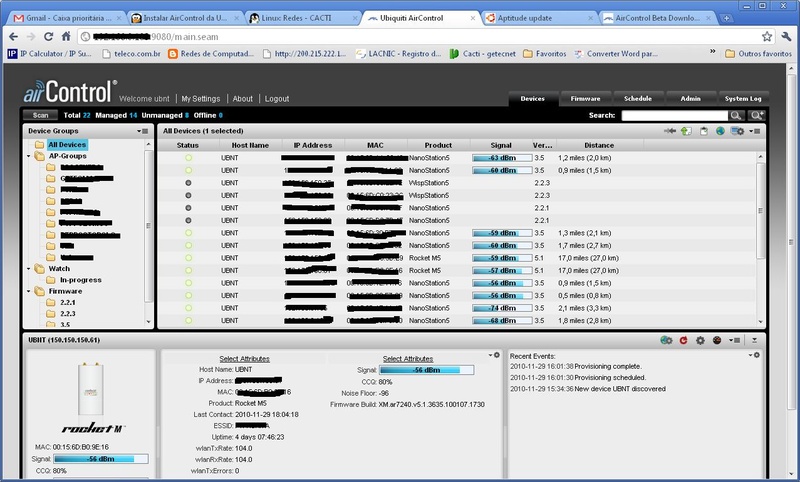Click the globe icon in device list toolbar

(x=720, y=131)
